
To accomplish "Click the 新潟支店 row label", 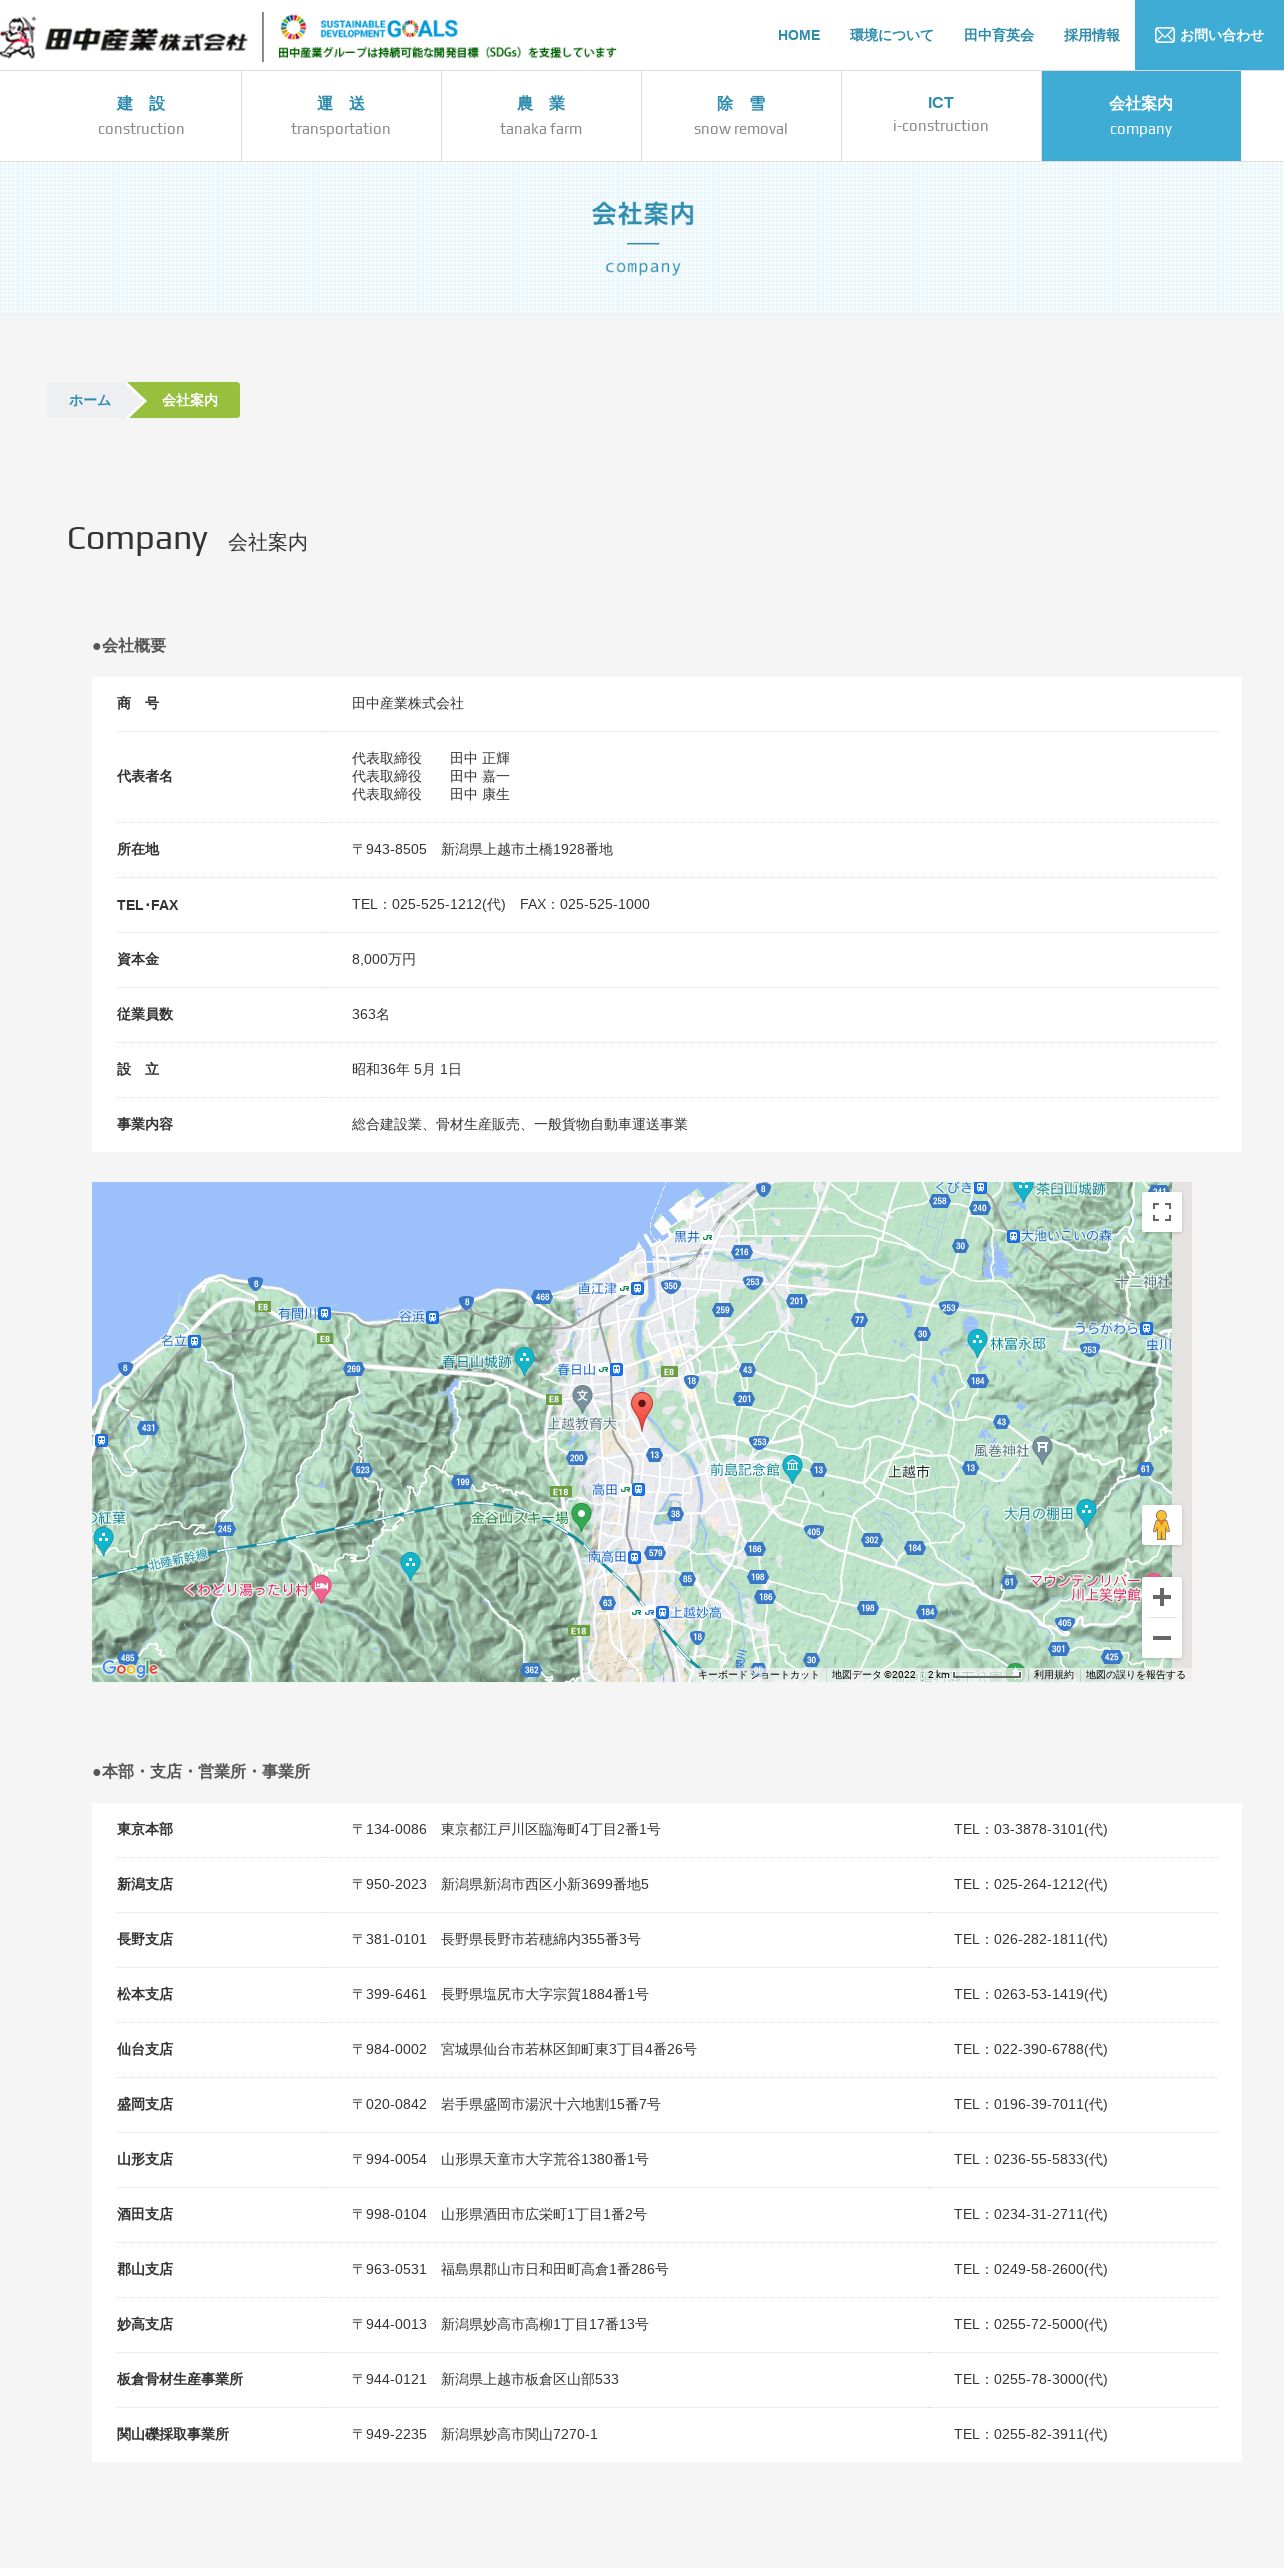I will coord(145,1884).
